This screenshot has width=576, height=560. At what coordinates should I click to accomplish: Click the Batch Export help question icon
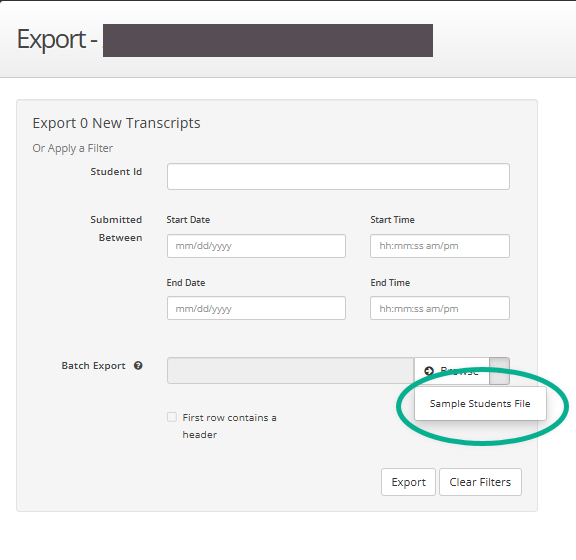click(x=138, y=366)
